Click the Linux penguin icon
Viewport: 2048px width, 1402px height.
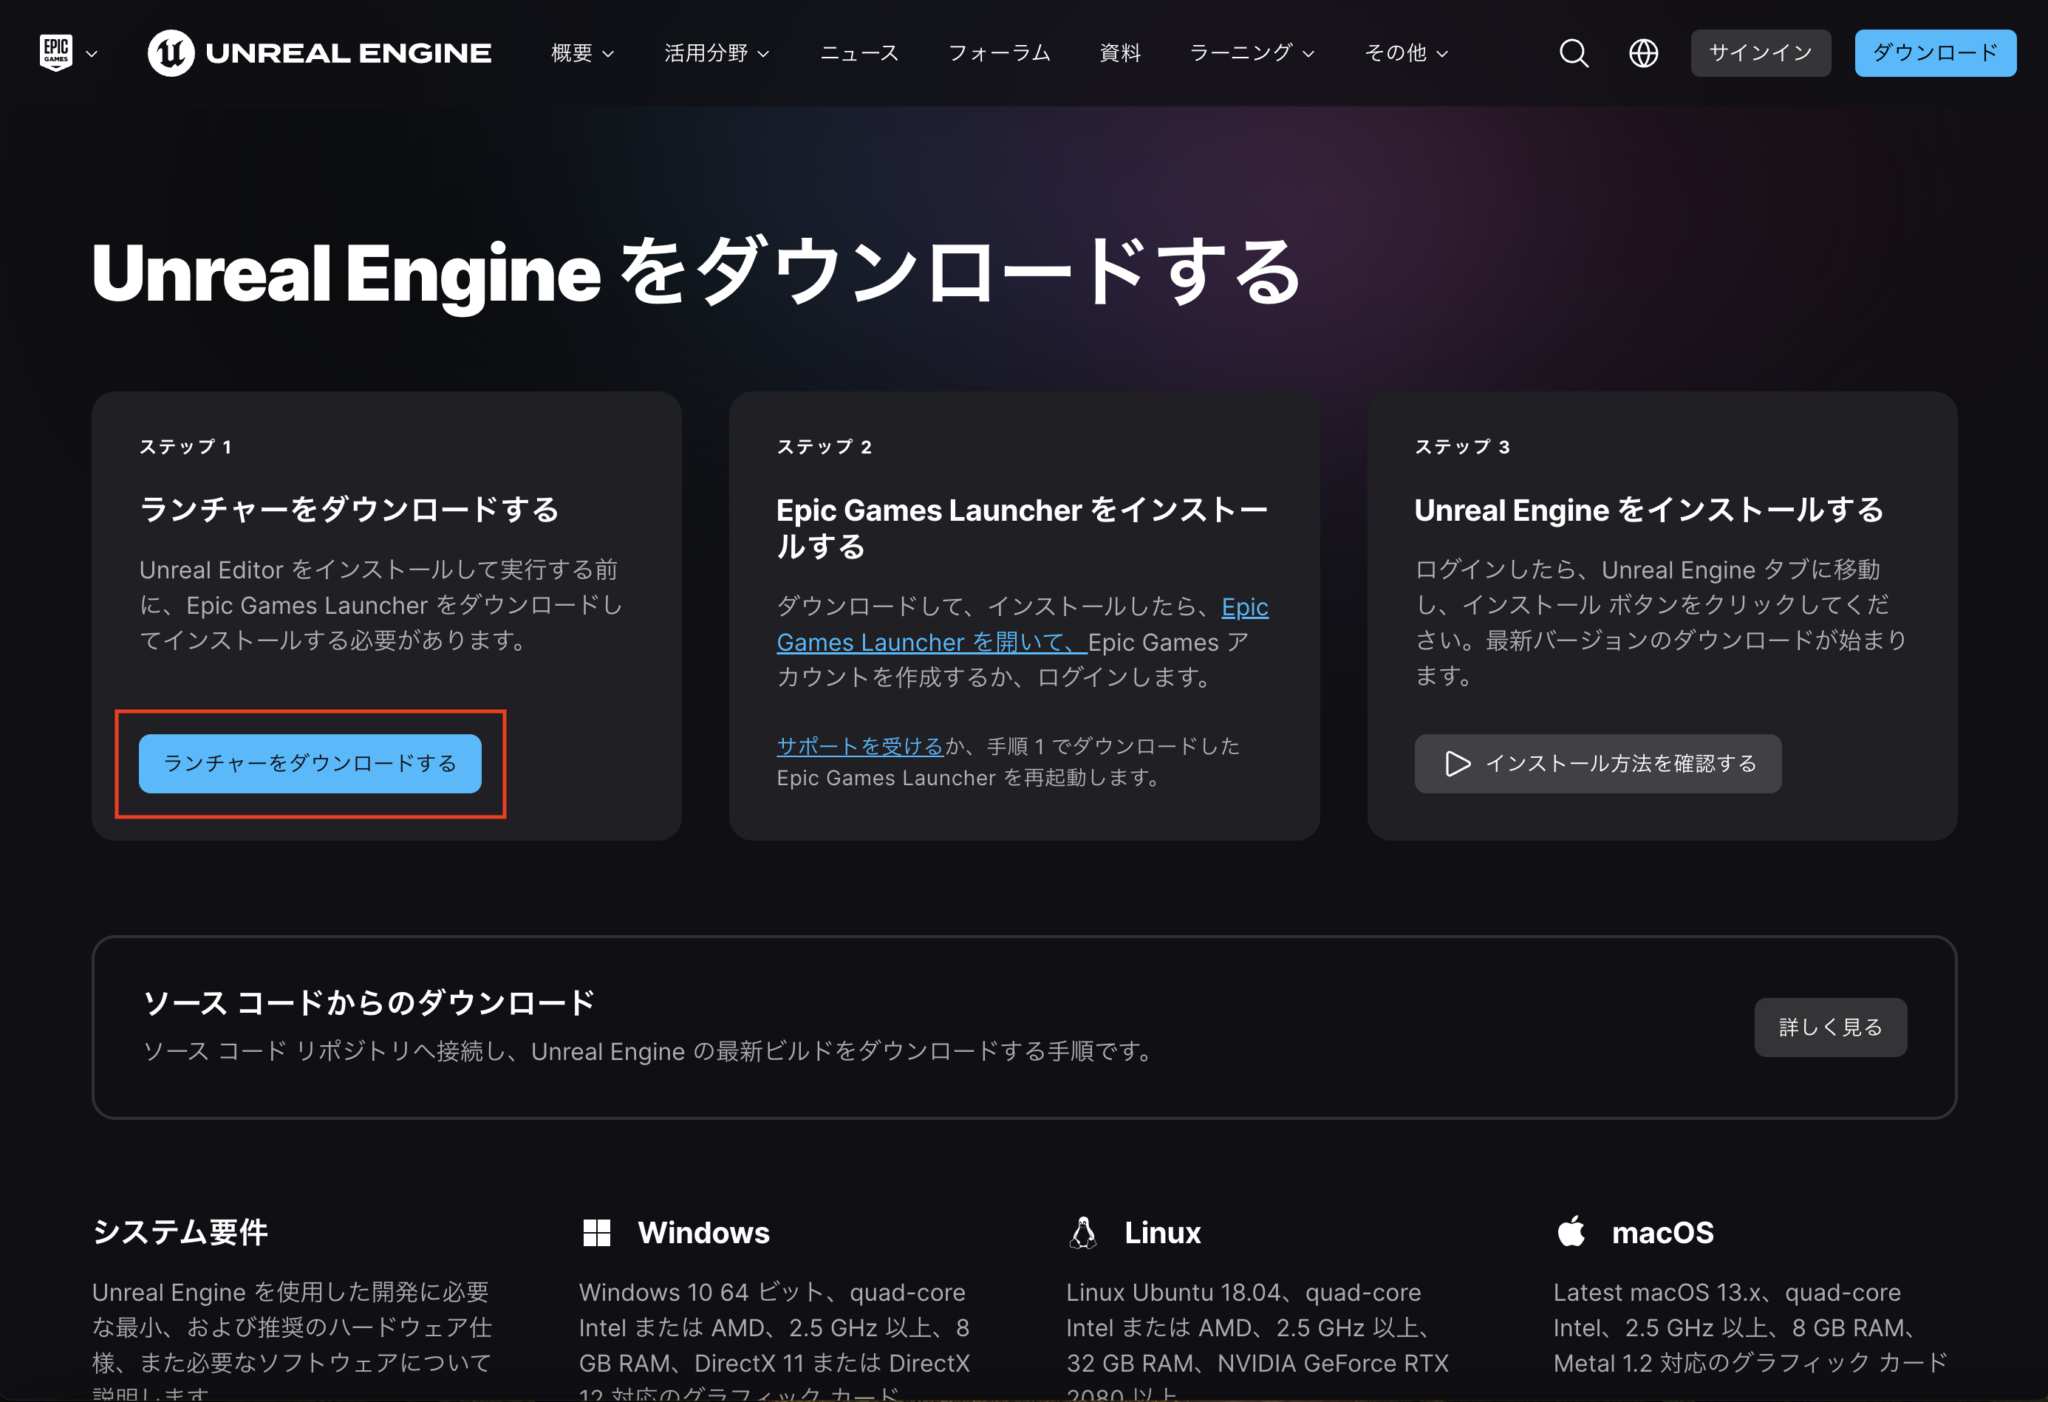1083,1233
